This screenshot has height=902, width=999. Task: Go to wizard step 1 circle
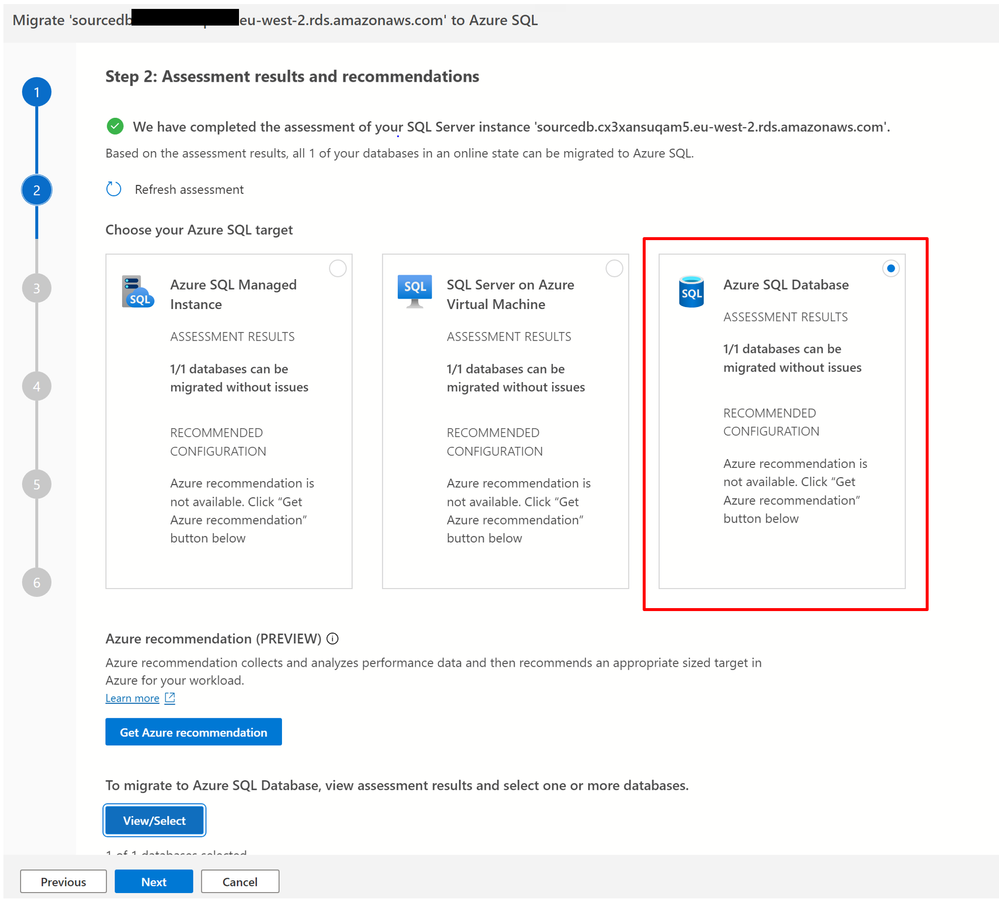[36, 92]
